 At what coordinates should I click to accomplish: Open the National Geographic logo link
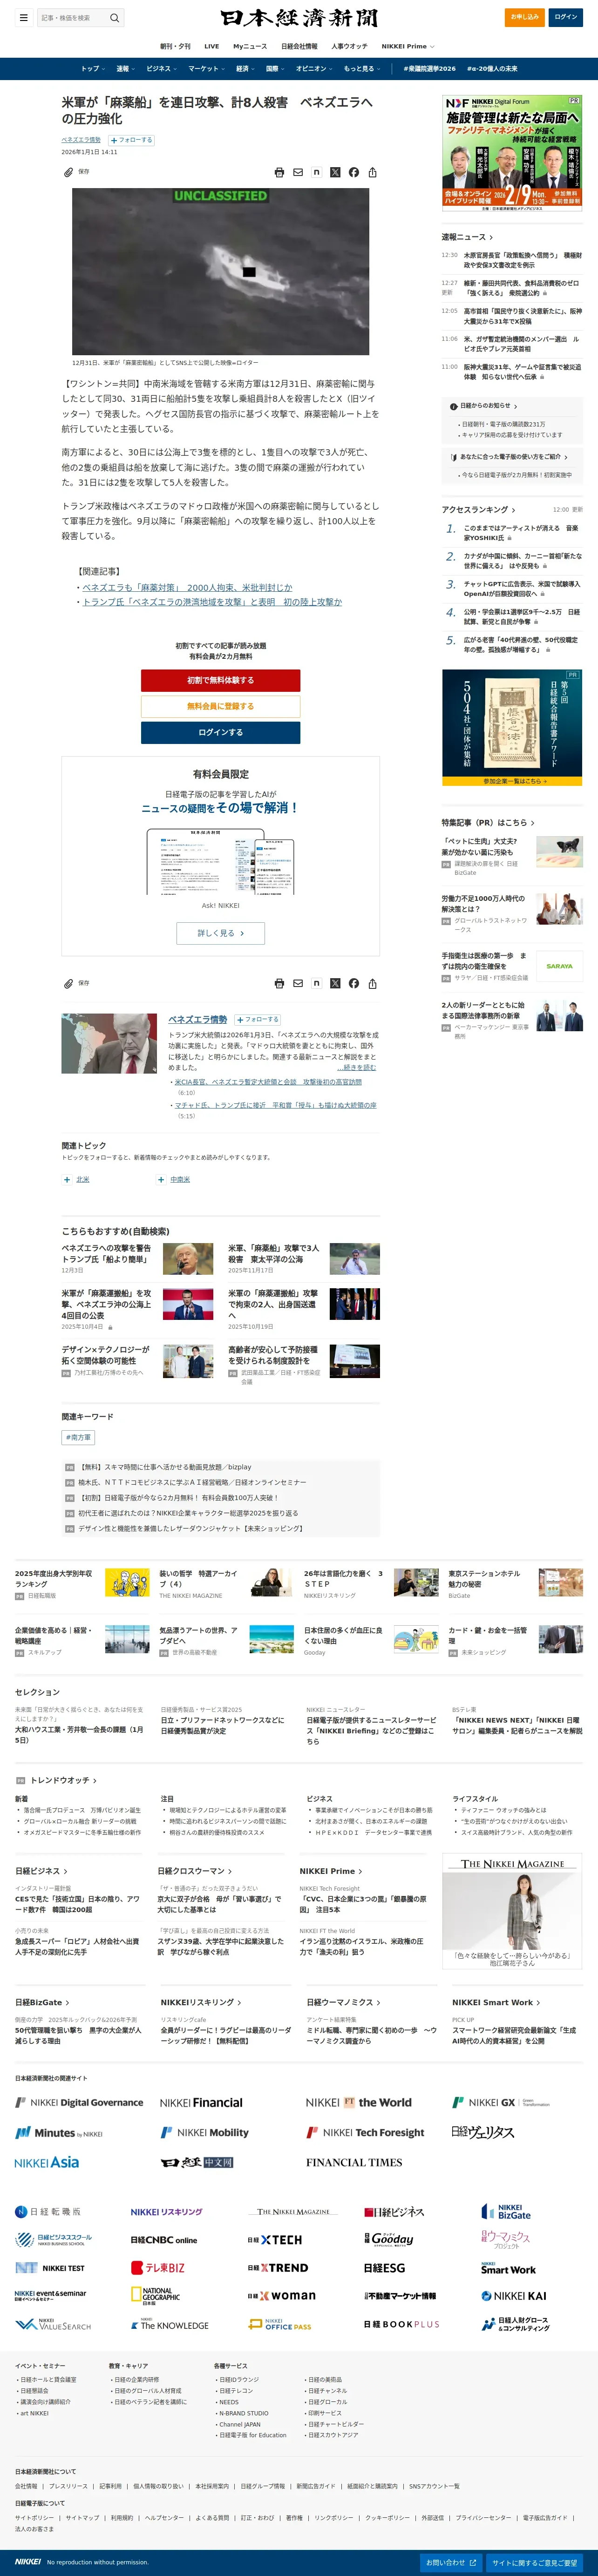pos(155,2296)
